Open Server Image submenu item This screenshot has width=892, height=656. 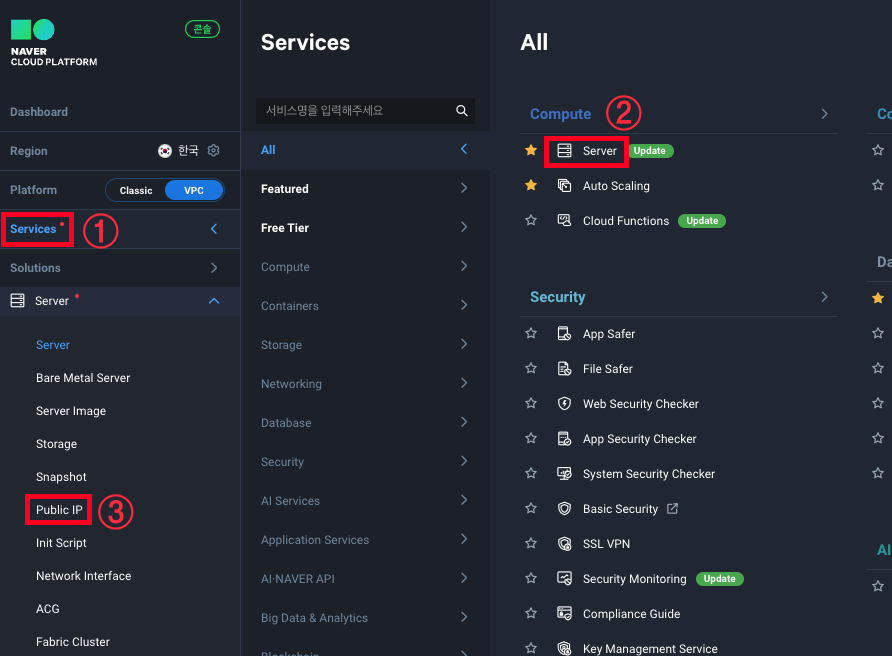71,411
